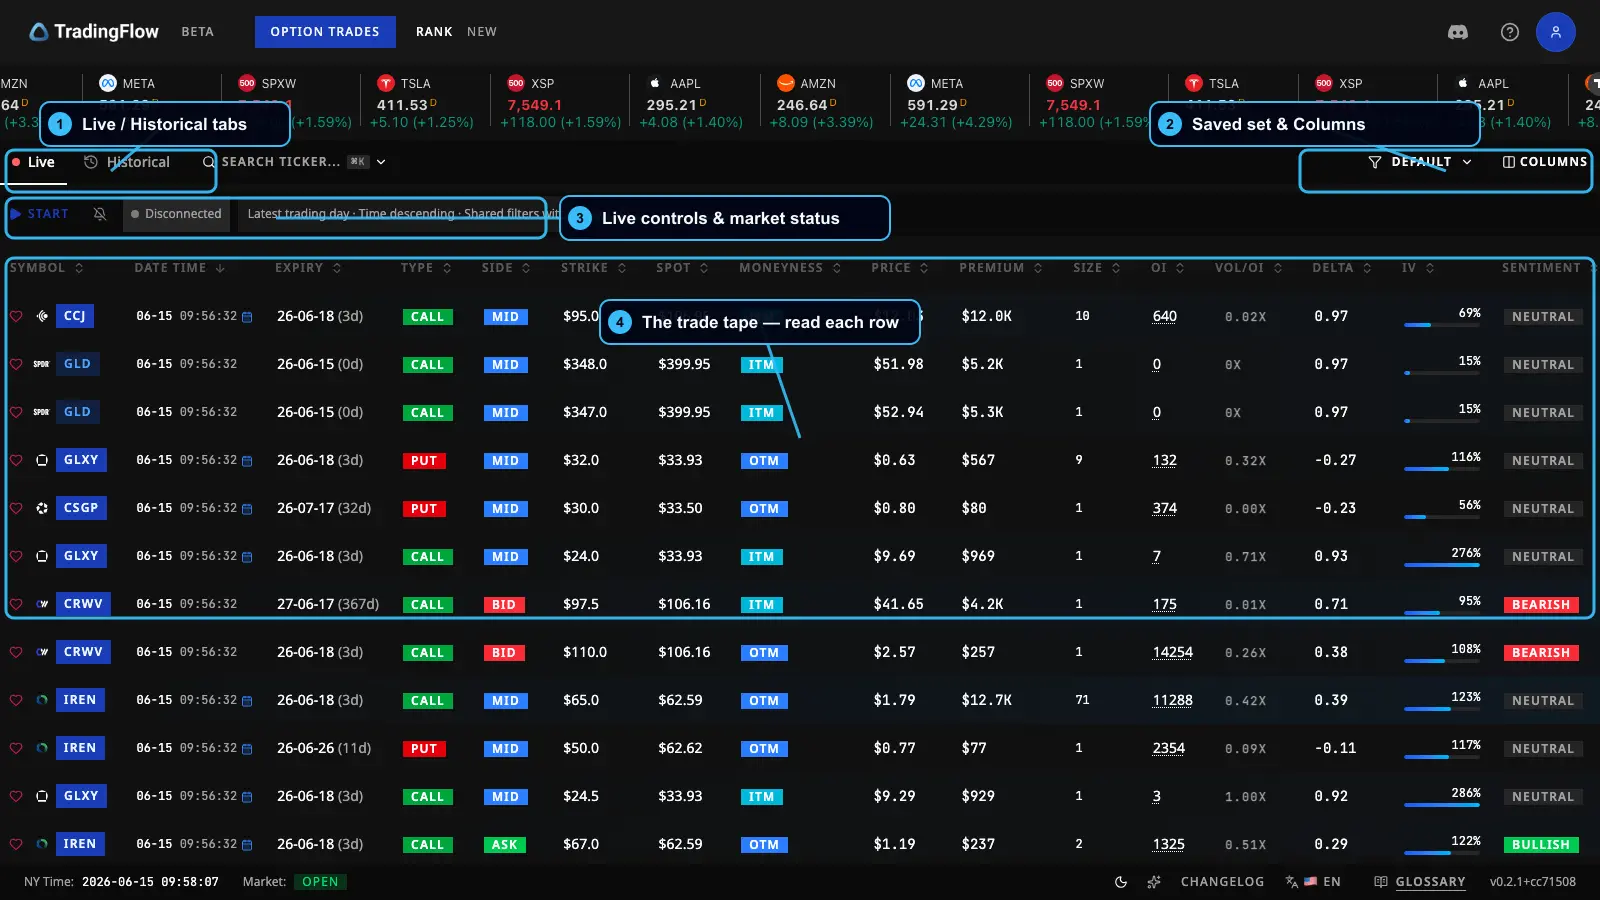1600x900 pixels.
Task: Click the CSGP company logo icon
Action: point(42,508)
